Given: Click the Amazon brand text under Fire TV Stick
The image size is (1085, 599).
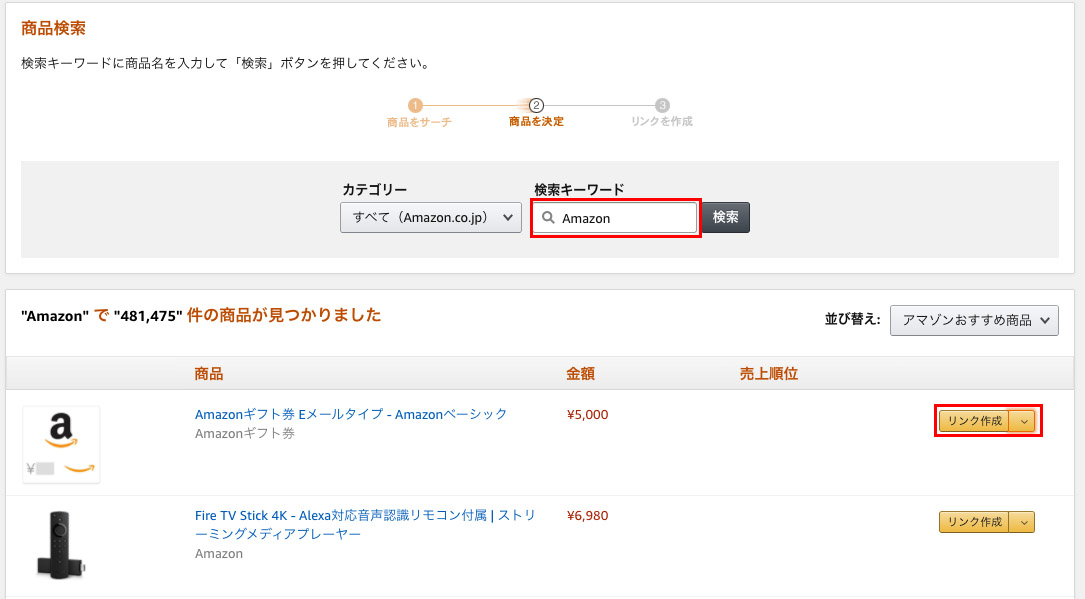Looking at the screenshot, I should (x=219, y=554).
